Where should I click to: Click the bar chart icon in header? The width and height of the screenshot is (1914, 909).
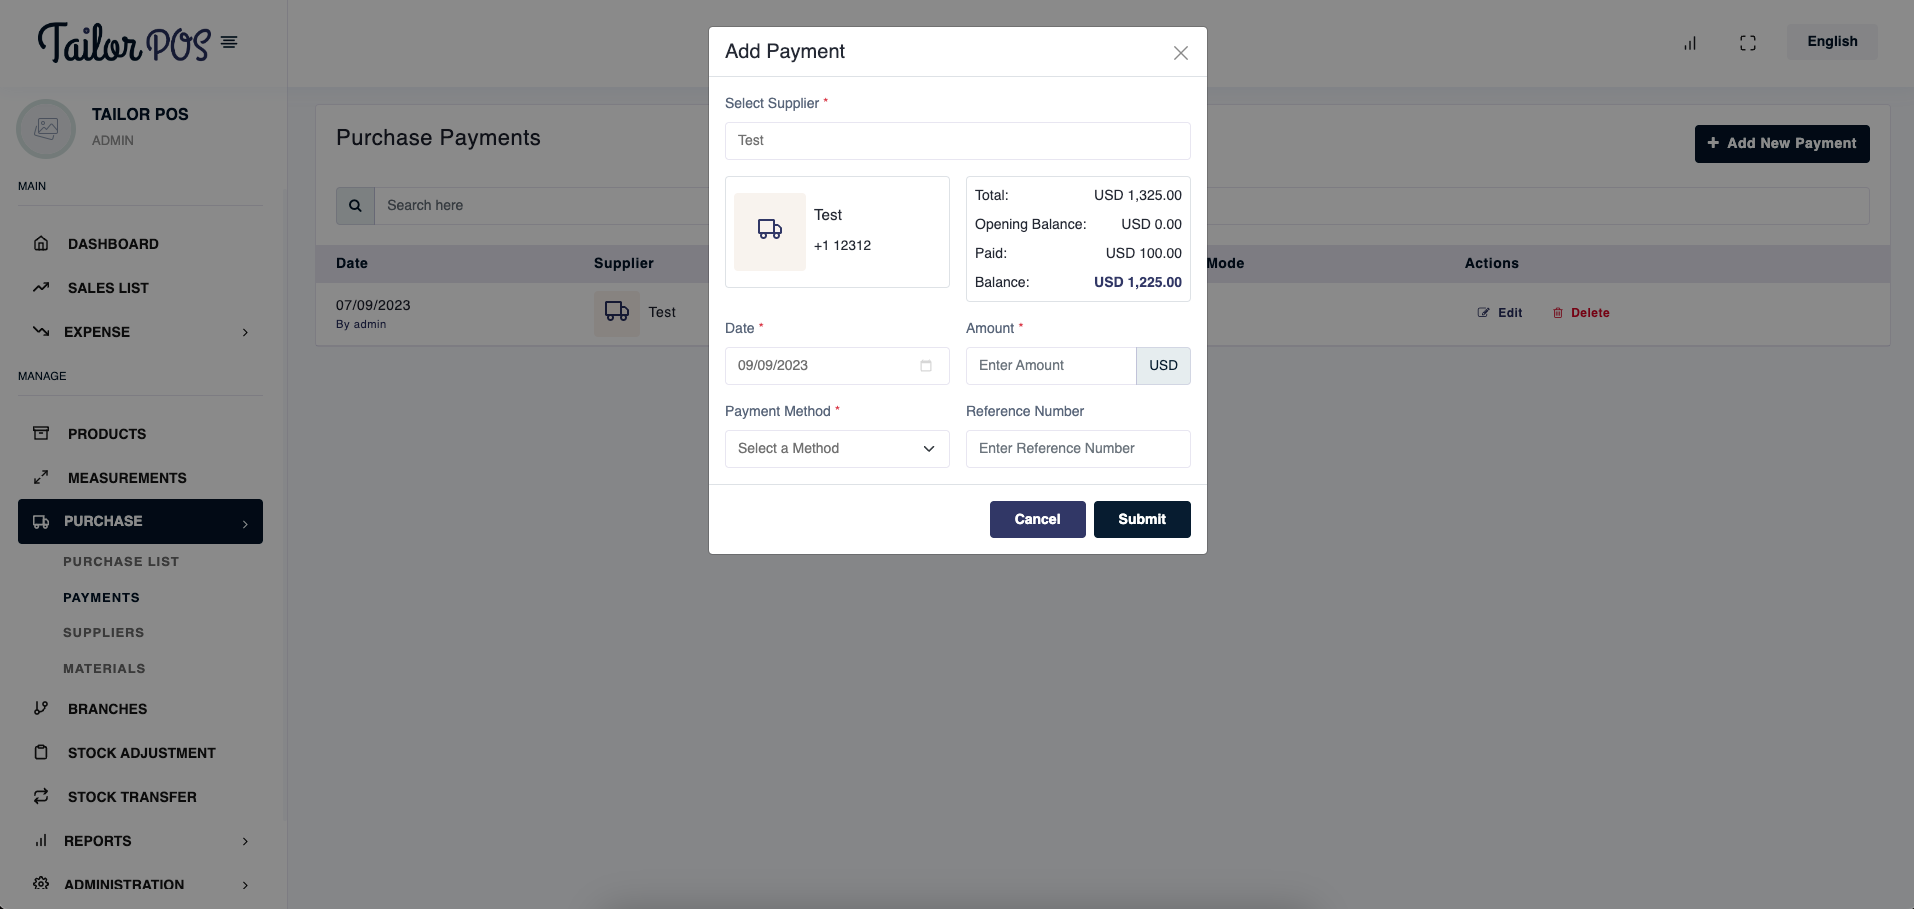pyautogui.click(x=1690, y=43)
